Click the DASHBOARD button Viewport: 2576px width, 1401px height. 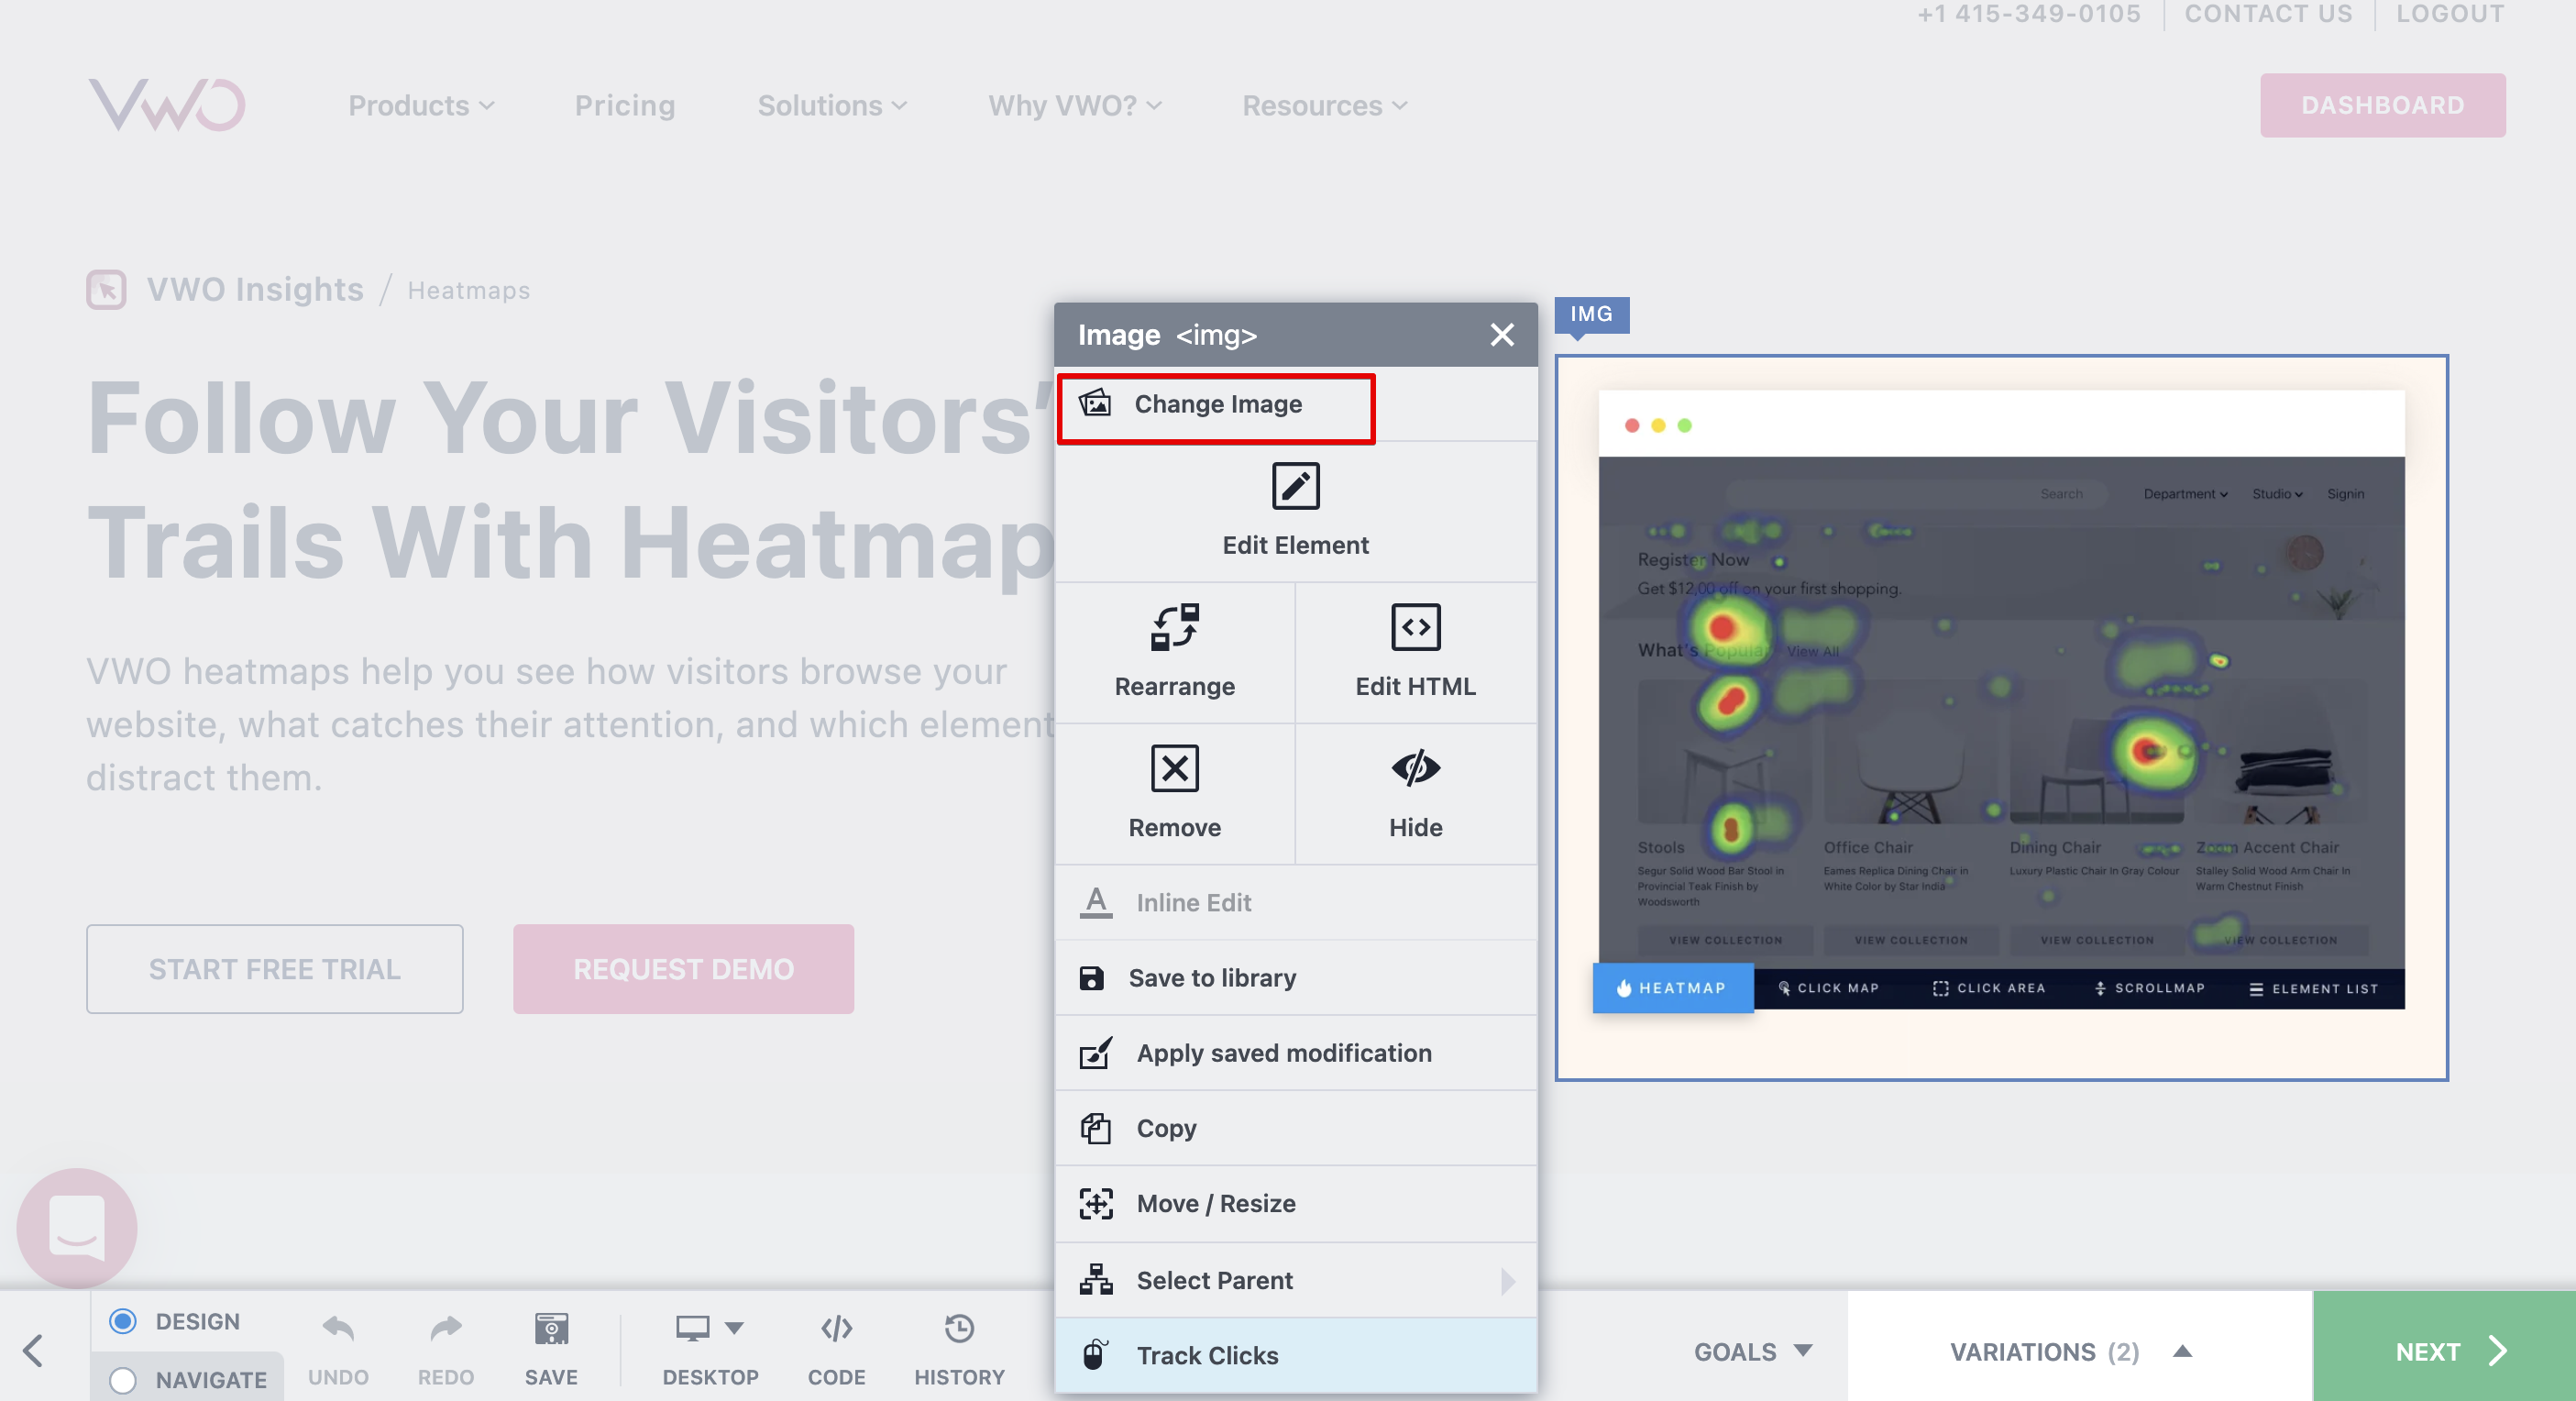click(x=2382, y=105)
